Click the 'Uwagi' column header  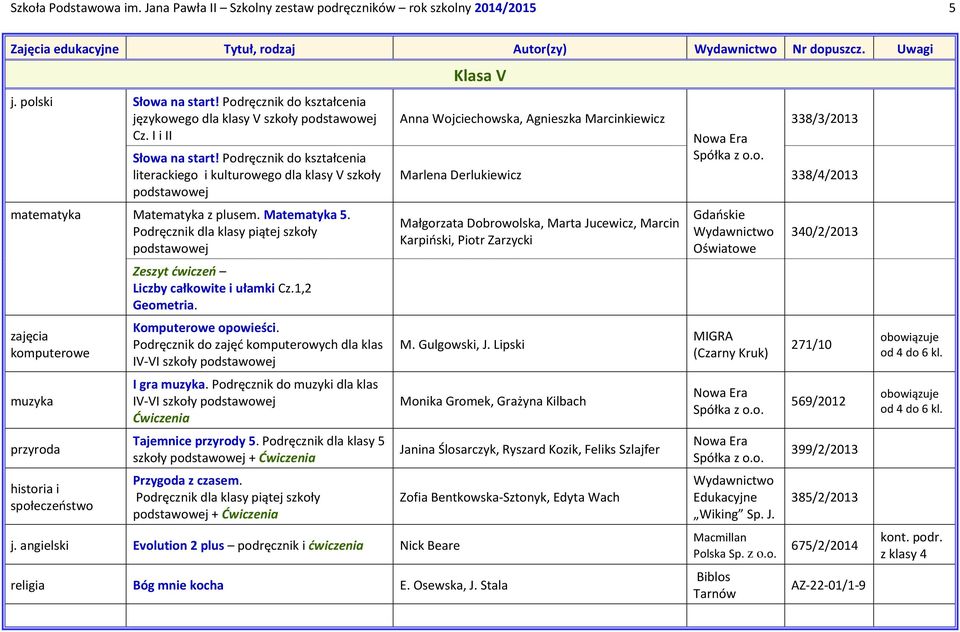(915, 49)
